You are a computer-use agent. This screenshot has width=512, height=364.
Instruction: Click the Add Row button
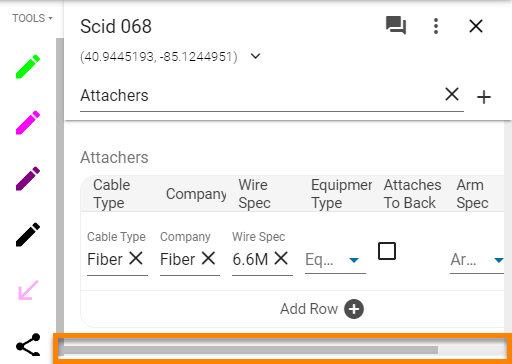click(322, 309)
